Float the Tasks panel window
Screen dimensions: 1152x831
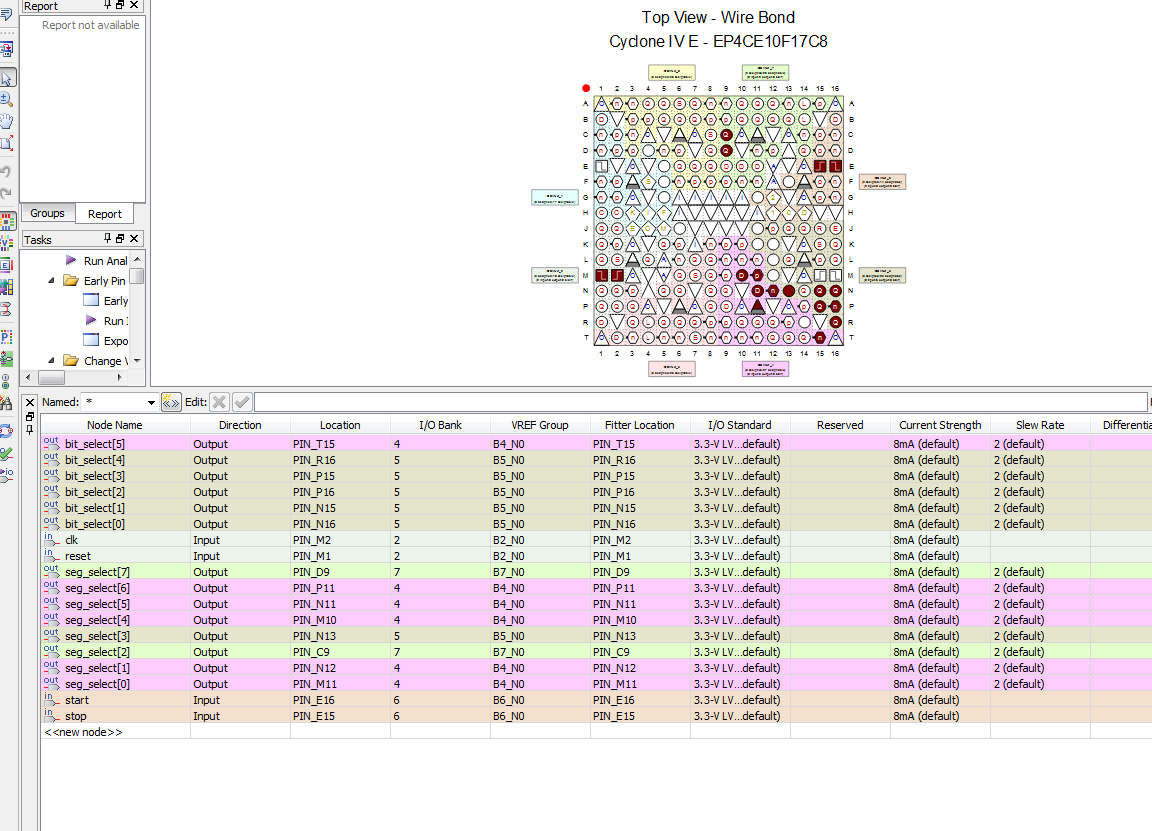tap(120, 238)
